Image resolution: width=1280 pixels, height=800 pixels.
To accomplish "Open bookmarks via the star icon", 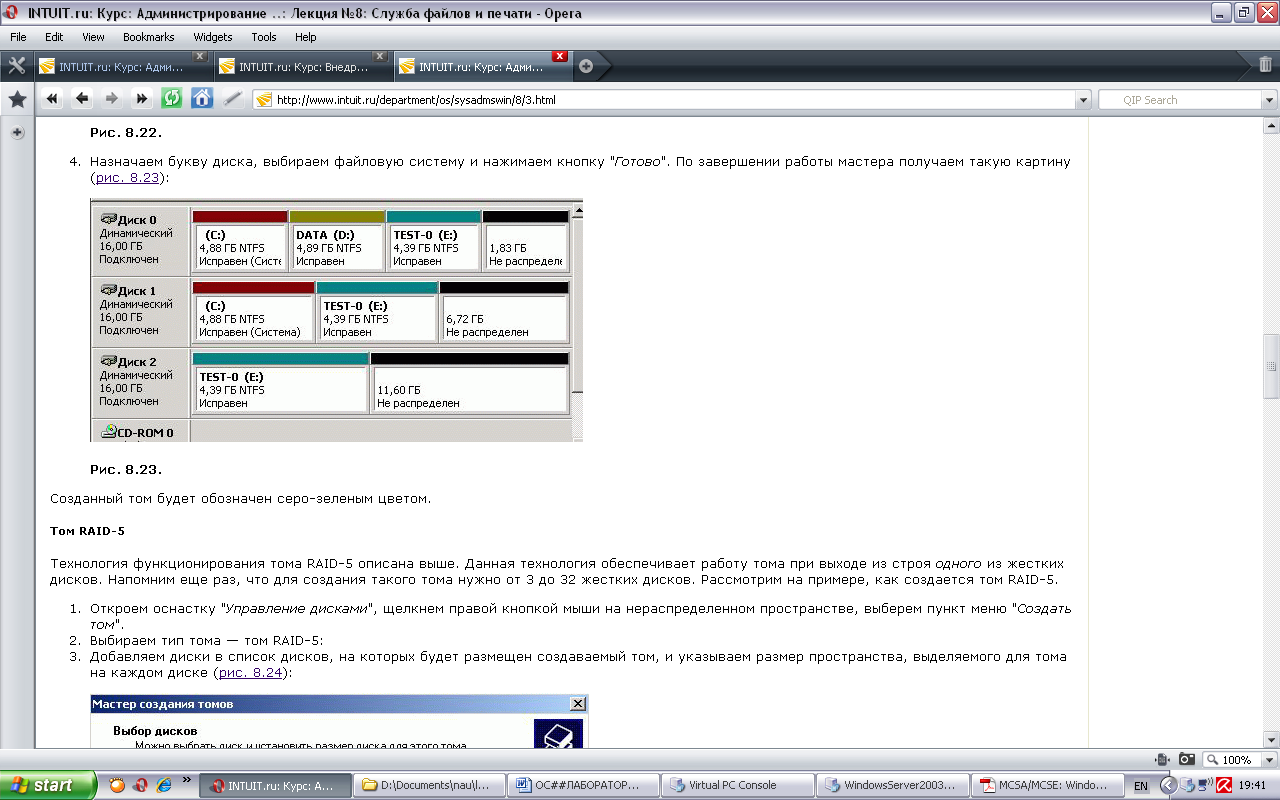I will pyautogui.click(x=17, y=99).
